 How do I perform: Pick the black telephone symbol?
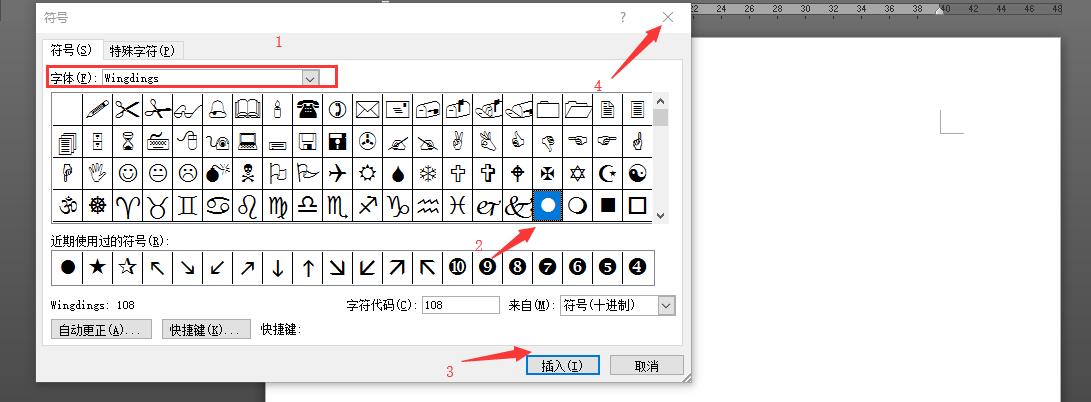click(x=308, y=109)
